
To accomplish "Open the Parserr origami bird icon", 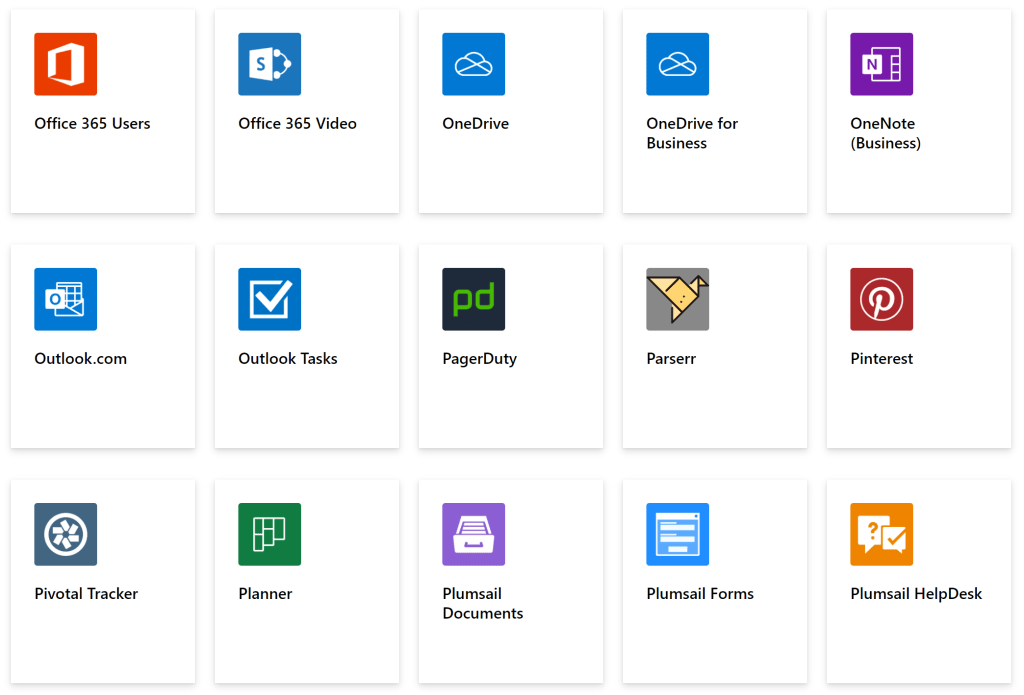I will pyautogui.click(x=677, y=299).
